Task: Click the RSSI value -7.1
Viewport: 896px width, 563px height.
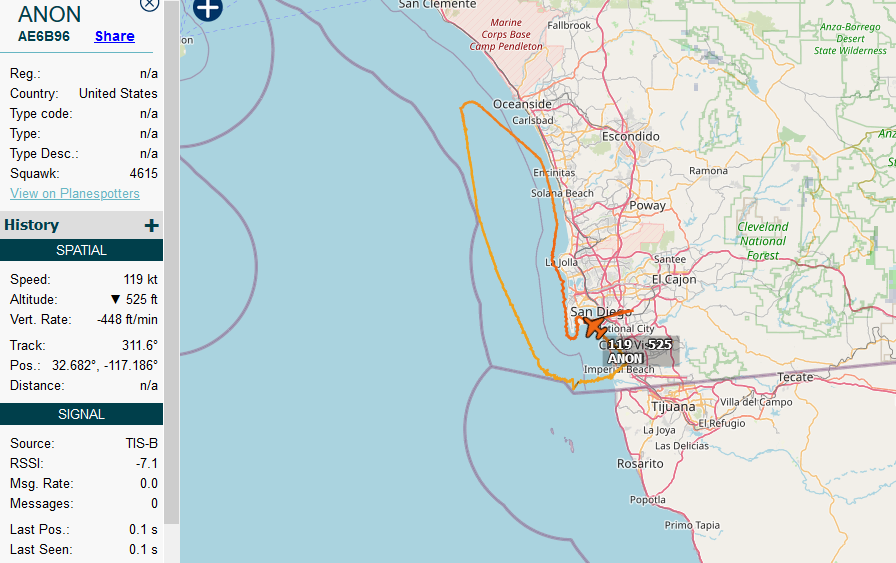Action: pos(146,464)
